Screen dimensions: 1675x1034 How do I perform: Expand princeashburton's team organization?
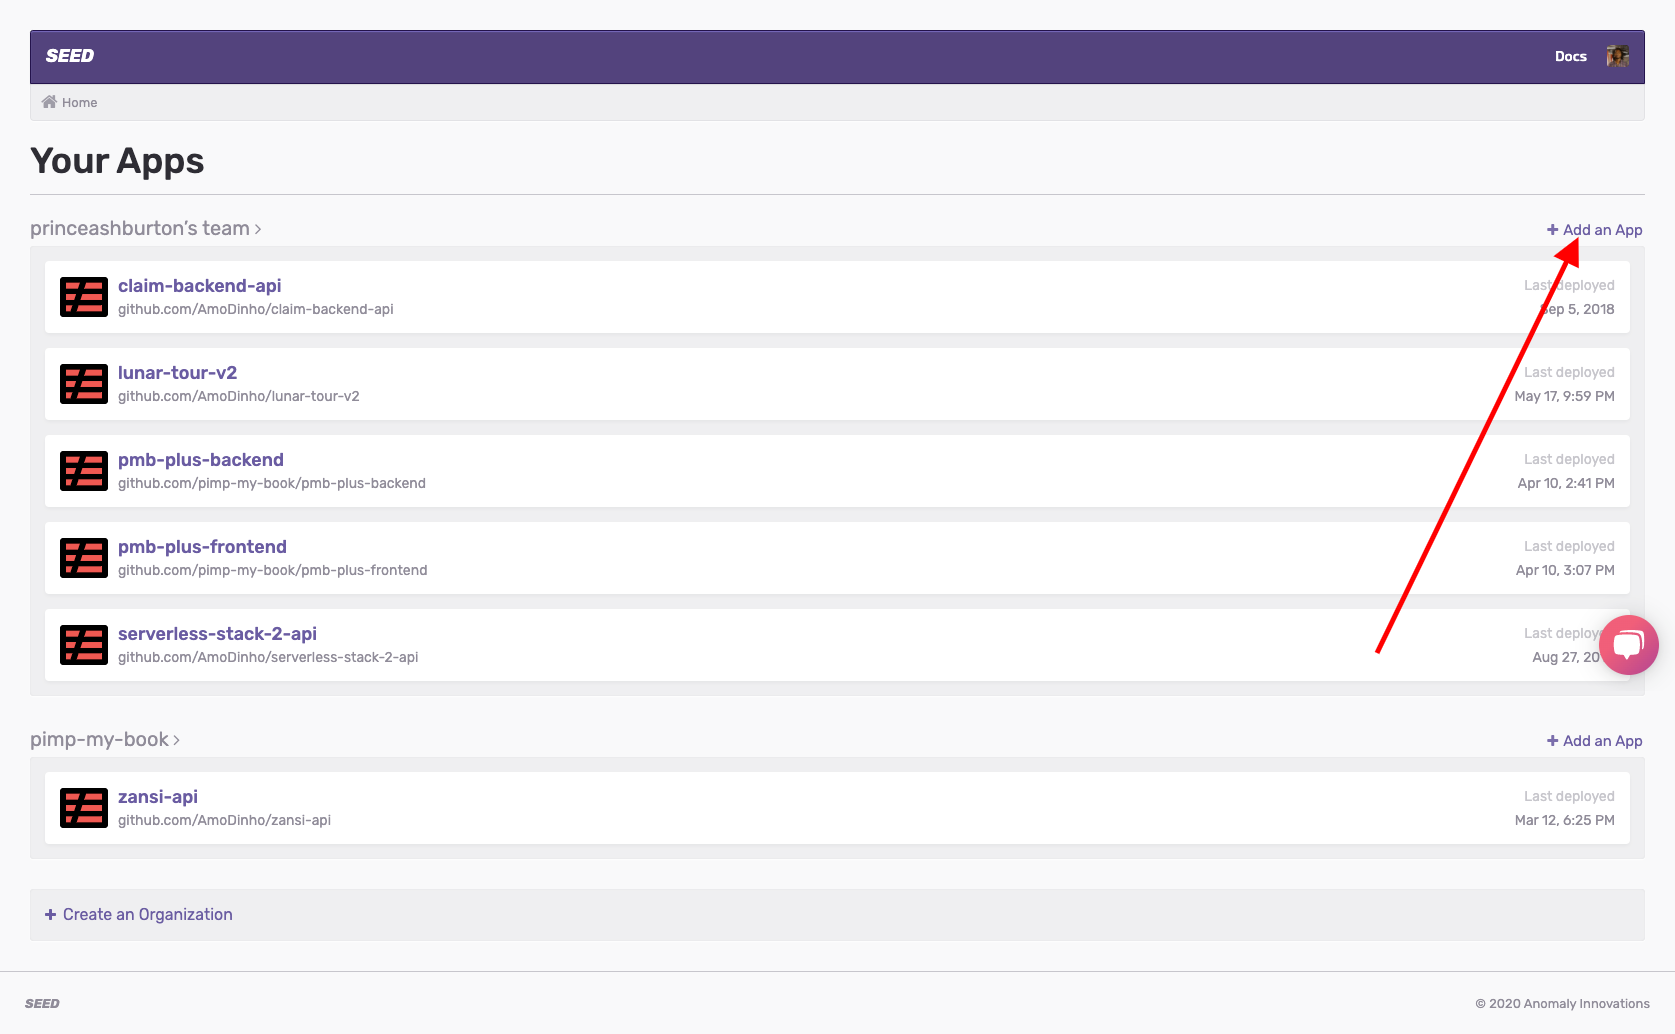pos(145,229)
